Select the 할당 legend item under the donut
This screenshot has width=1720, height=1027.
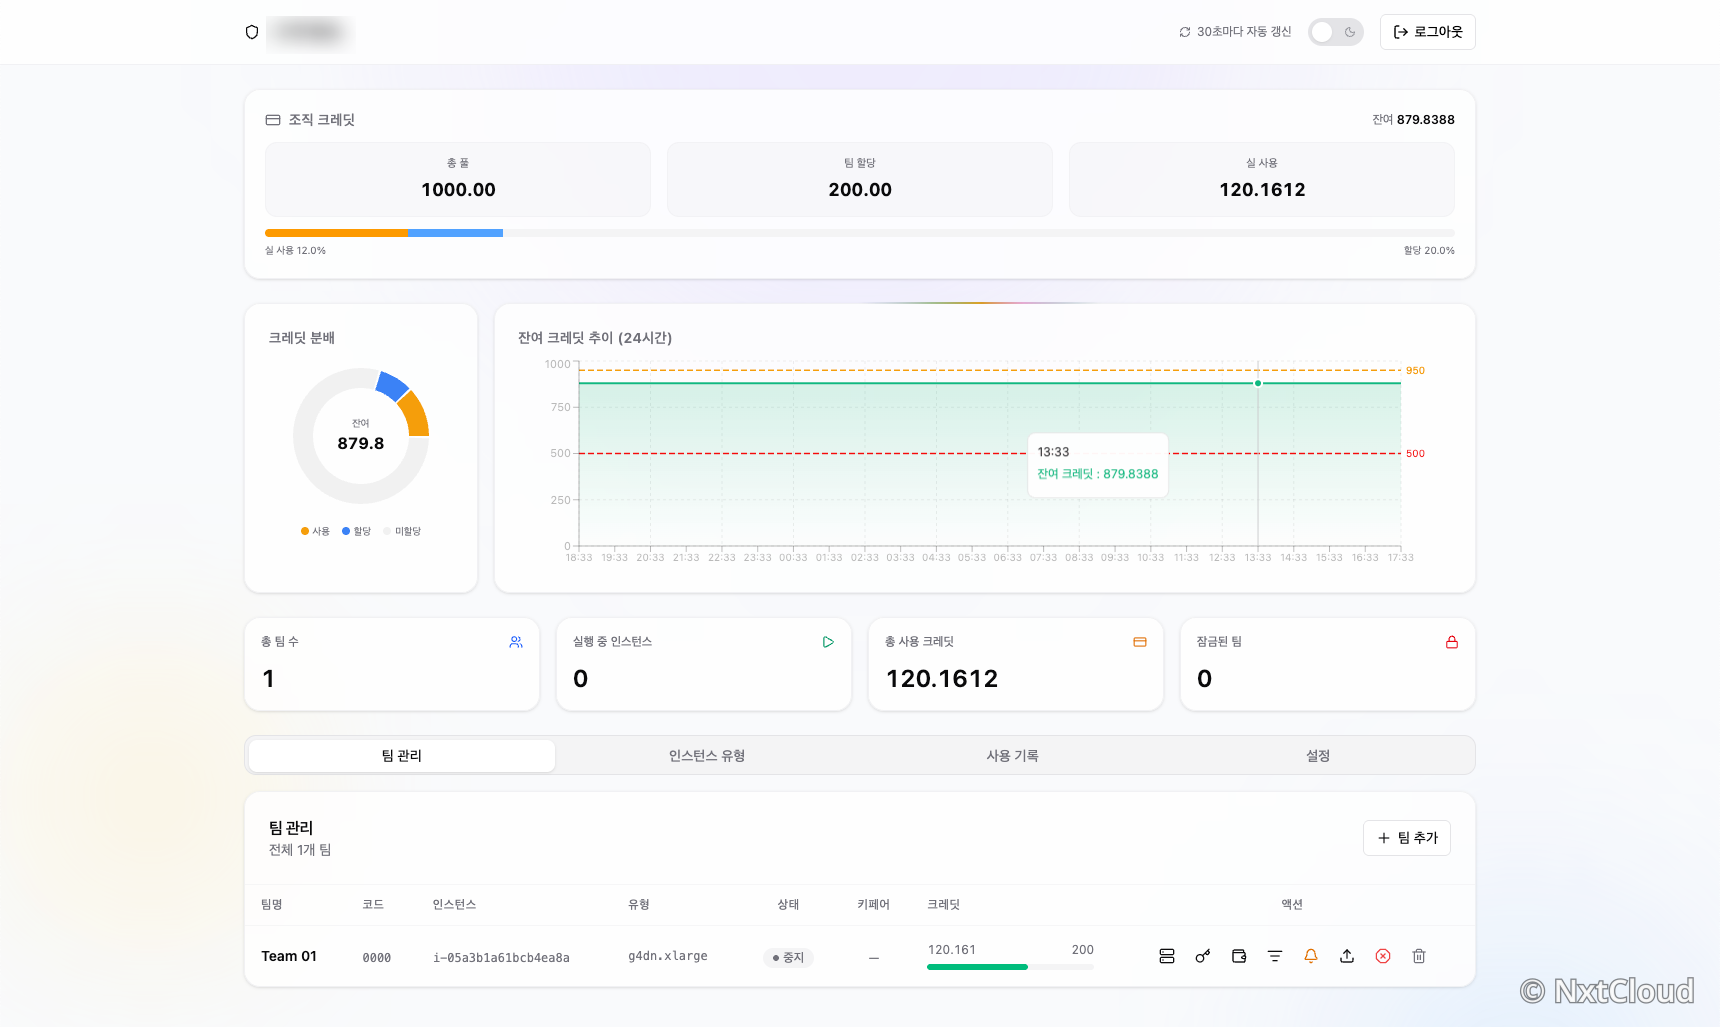(x=356, y=531)
